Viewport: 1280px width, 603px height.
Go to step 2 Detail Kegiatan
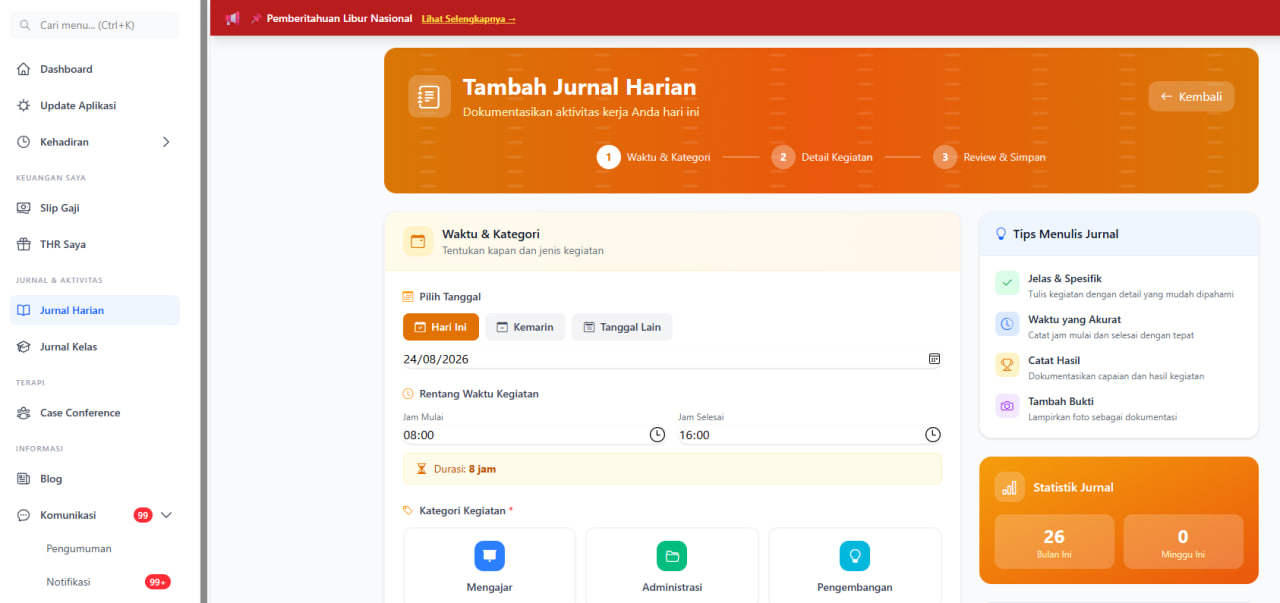(822, 157)
